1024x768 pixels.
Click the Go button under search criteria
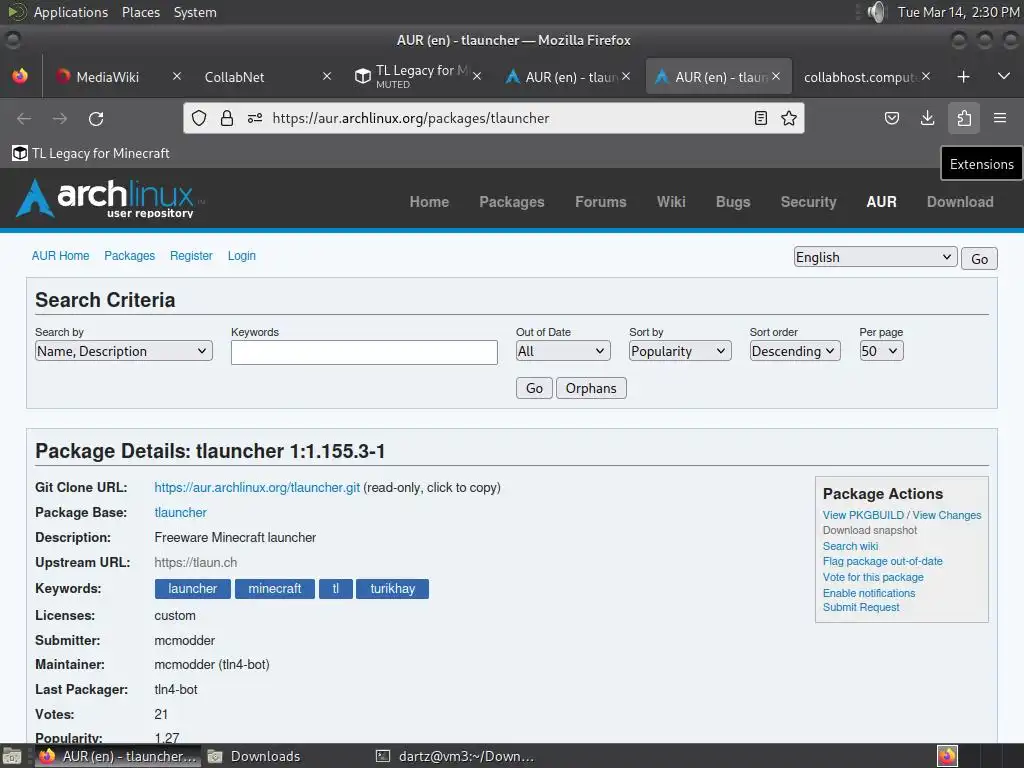click(x=534, y=388)
